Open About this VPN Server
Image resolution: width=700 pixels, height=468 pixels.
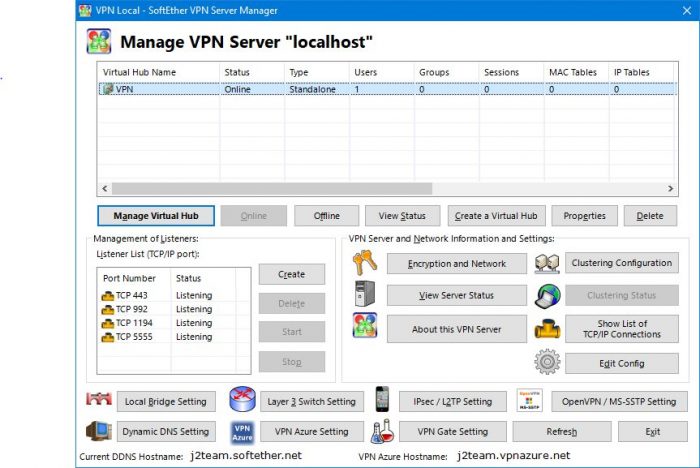[x=457, y=329]
